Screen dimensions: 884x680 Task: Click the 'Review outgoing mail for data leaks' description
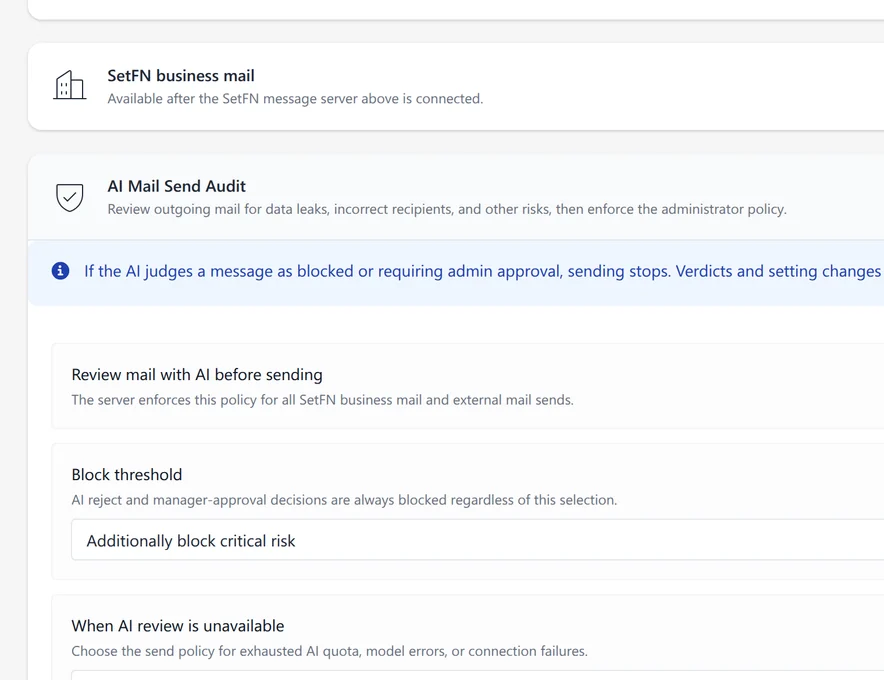[447, 209]
